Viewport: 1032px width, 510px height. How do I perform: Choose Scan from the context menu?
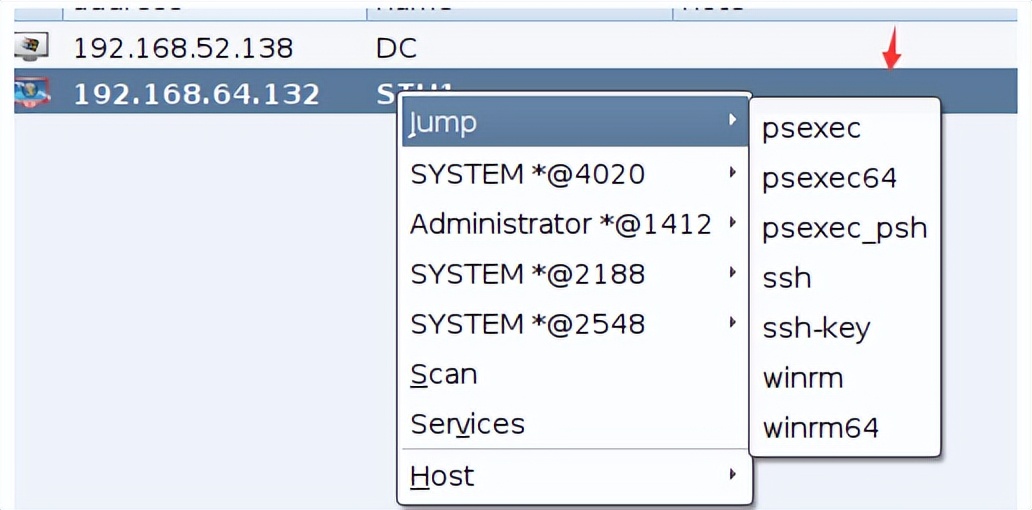coord(575,374)
